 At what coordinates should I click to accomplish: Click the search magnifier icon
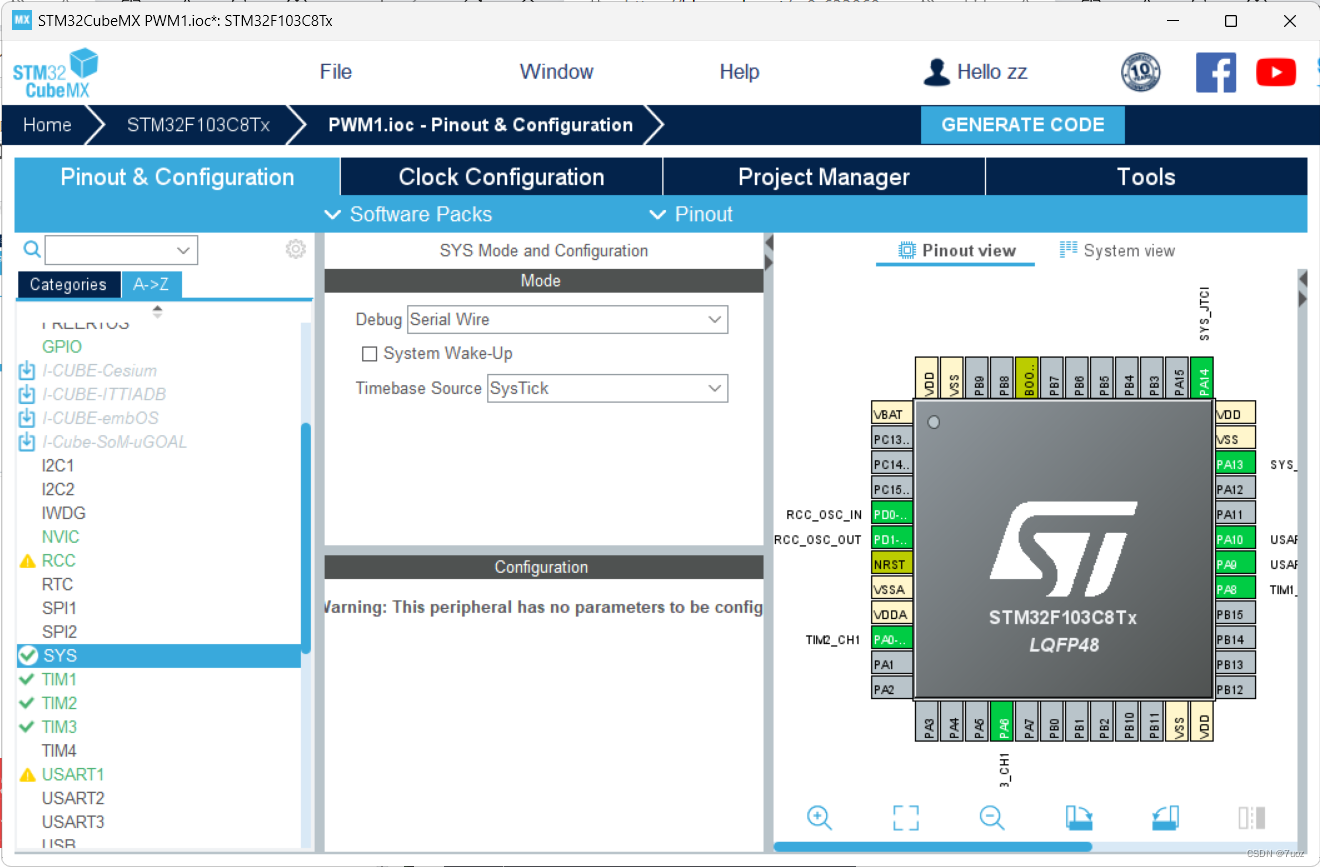click(32, 249)
